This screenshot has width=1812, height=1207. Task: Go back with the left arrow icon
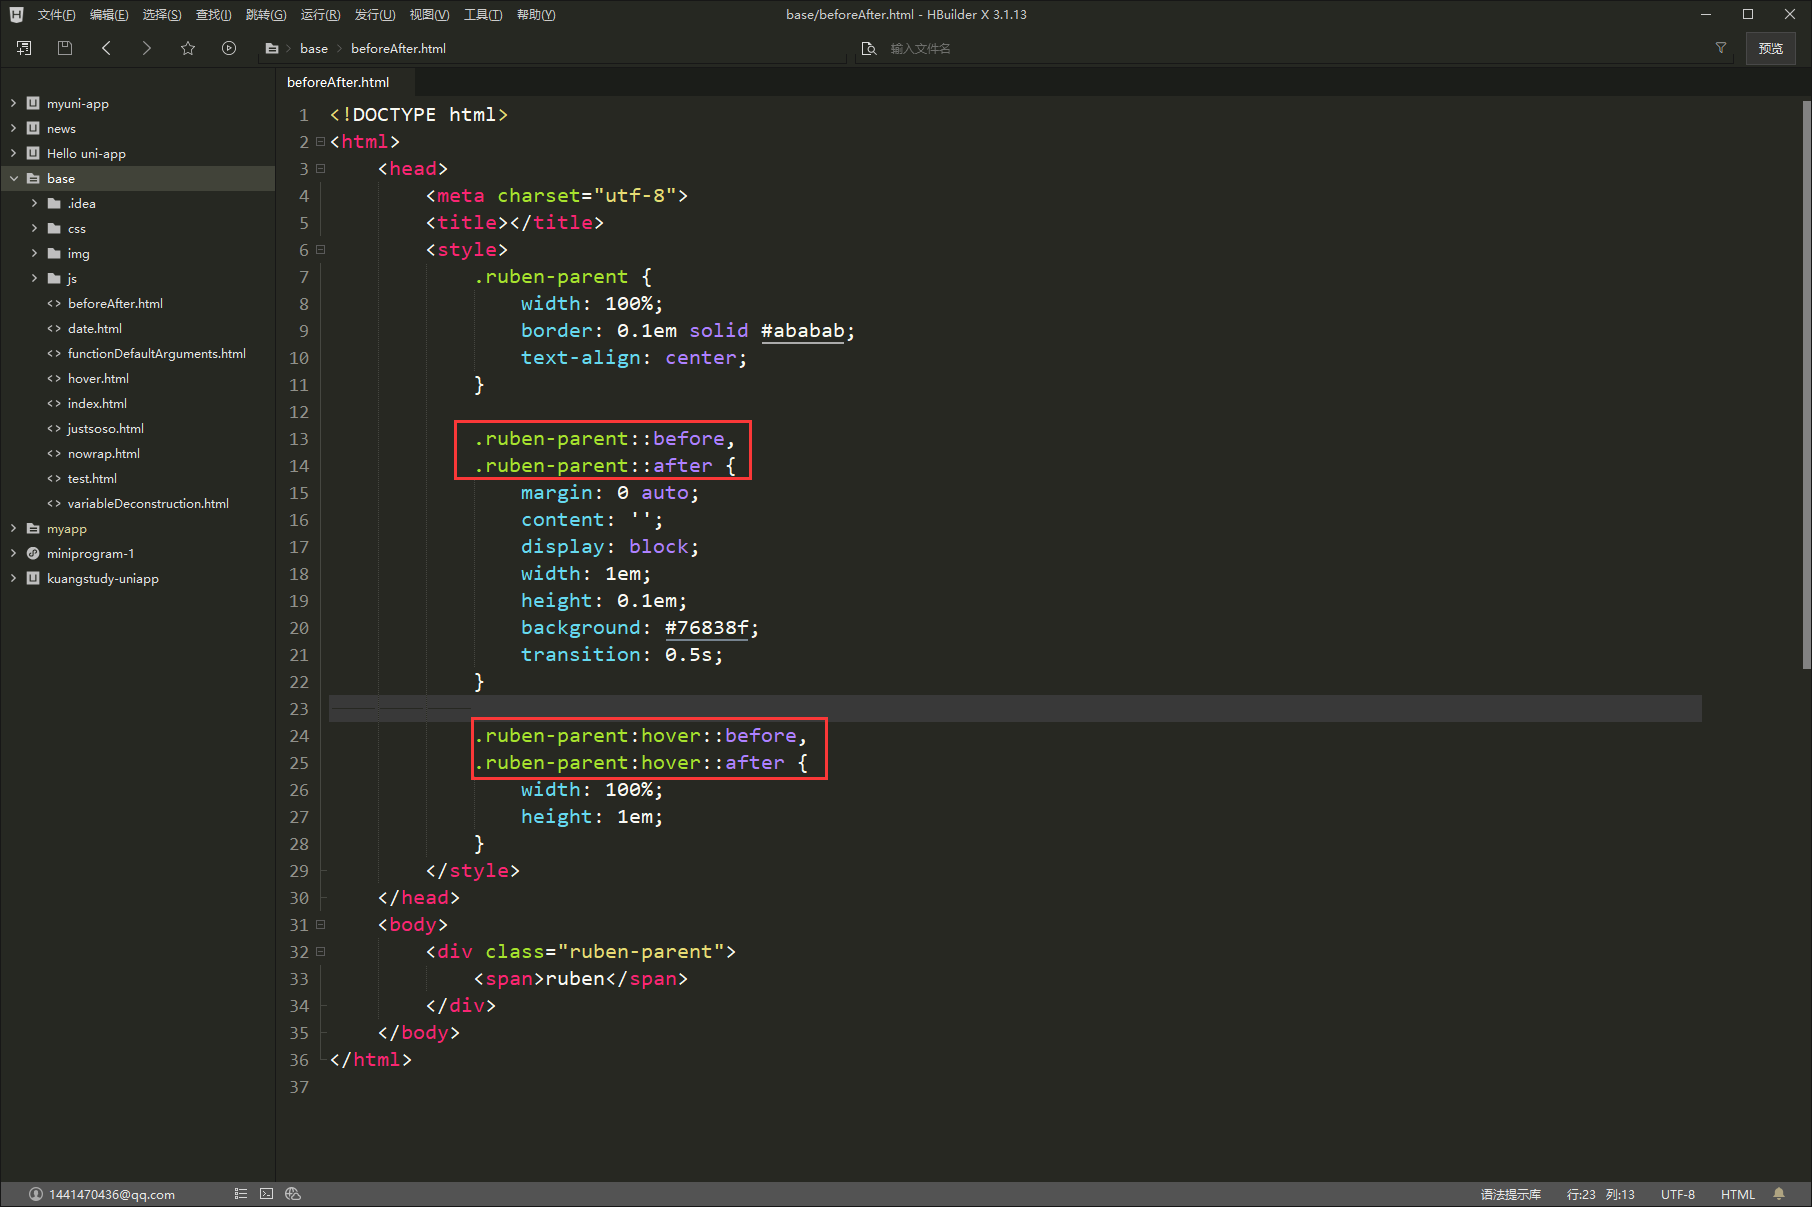(106, 48)
